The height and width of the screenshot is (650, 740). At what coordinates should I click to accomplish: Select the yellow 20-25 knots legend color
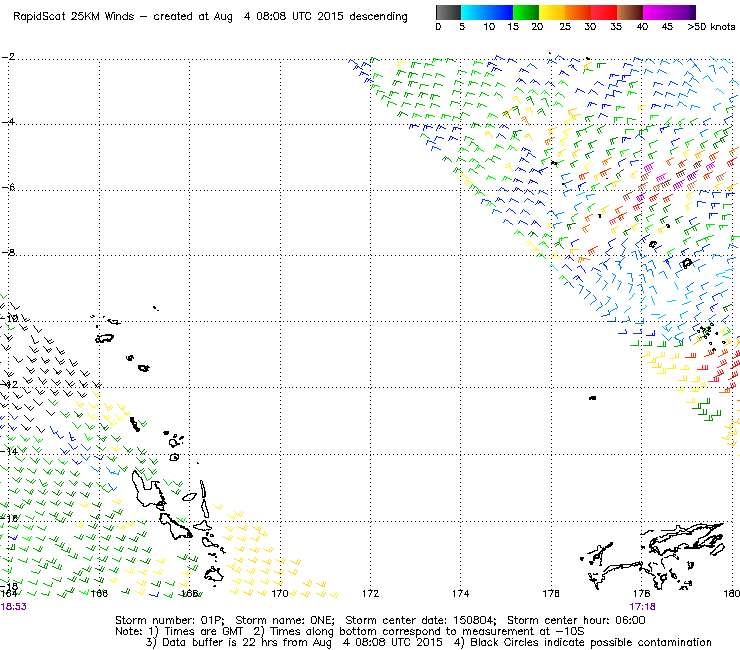[552, 12]
